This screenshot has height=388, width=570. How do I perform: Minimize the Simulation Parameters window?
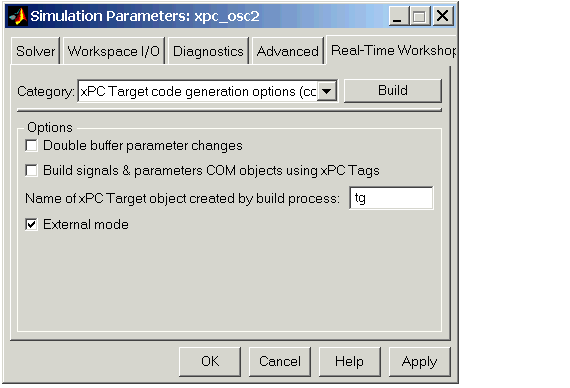coord(398,16)
